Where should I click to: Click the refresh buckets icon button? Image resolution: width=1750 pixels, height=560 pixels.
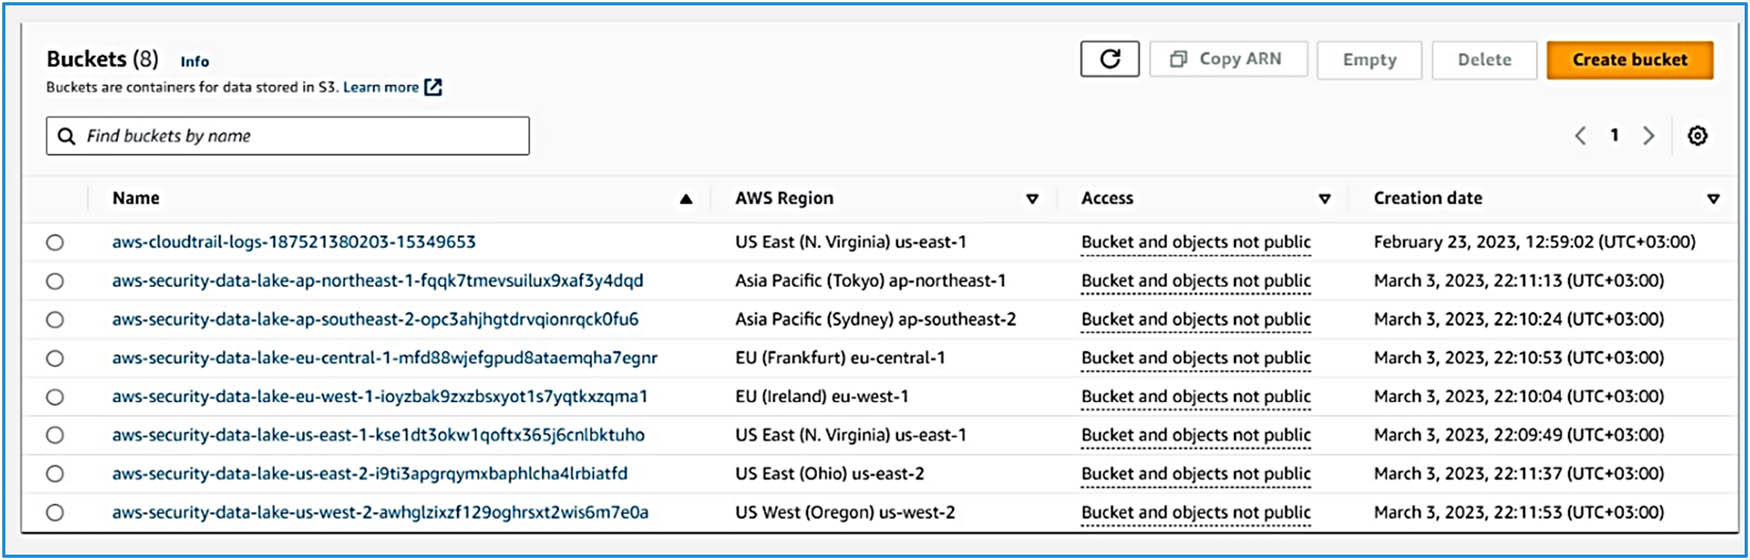click(x=1109, y=59)
